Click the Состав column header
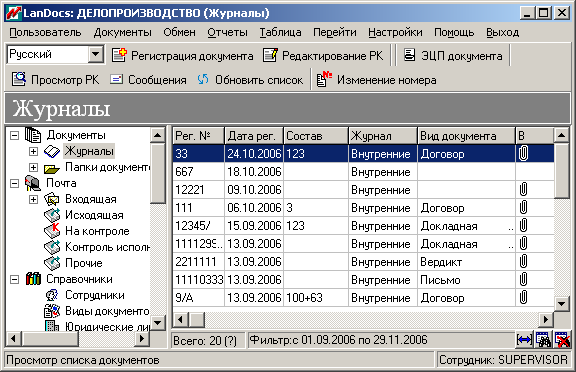The width and height of the screenshot is (576, 372). click(x=316, y=136)
